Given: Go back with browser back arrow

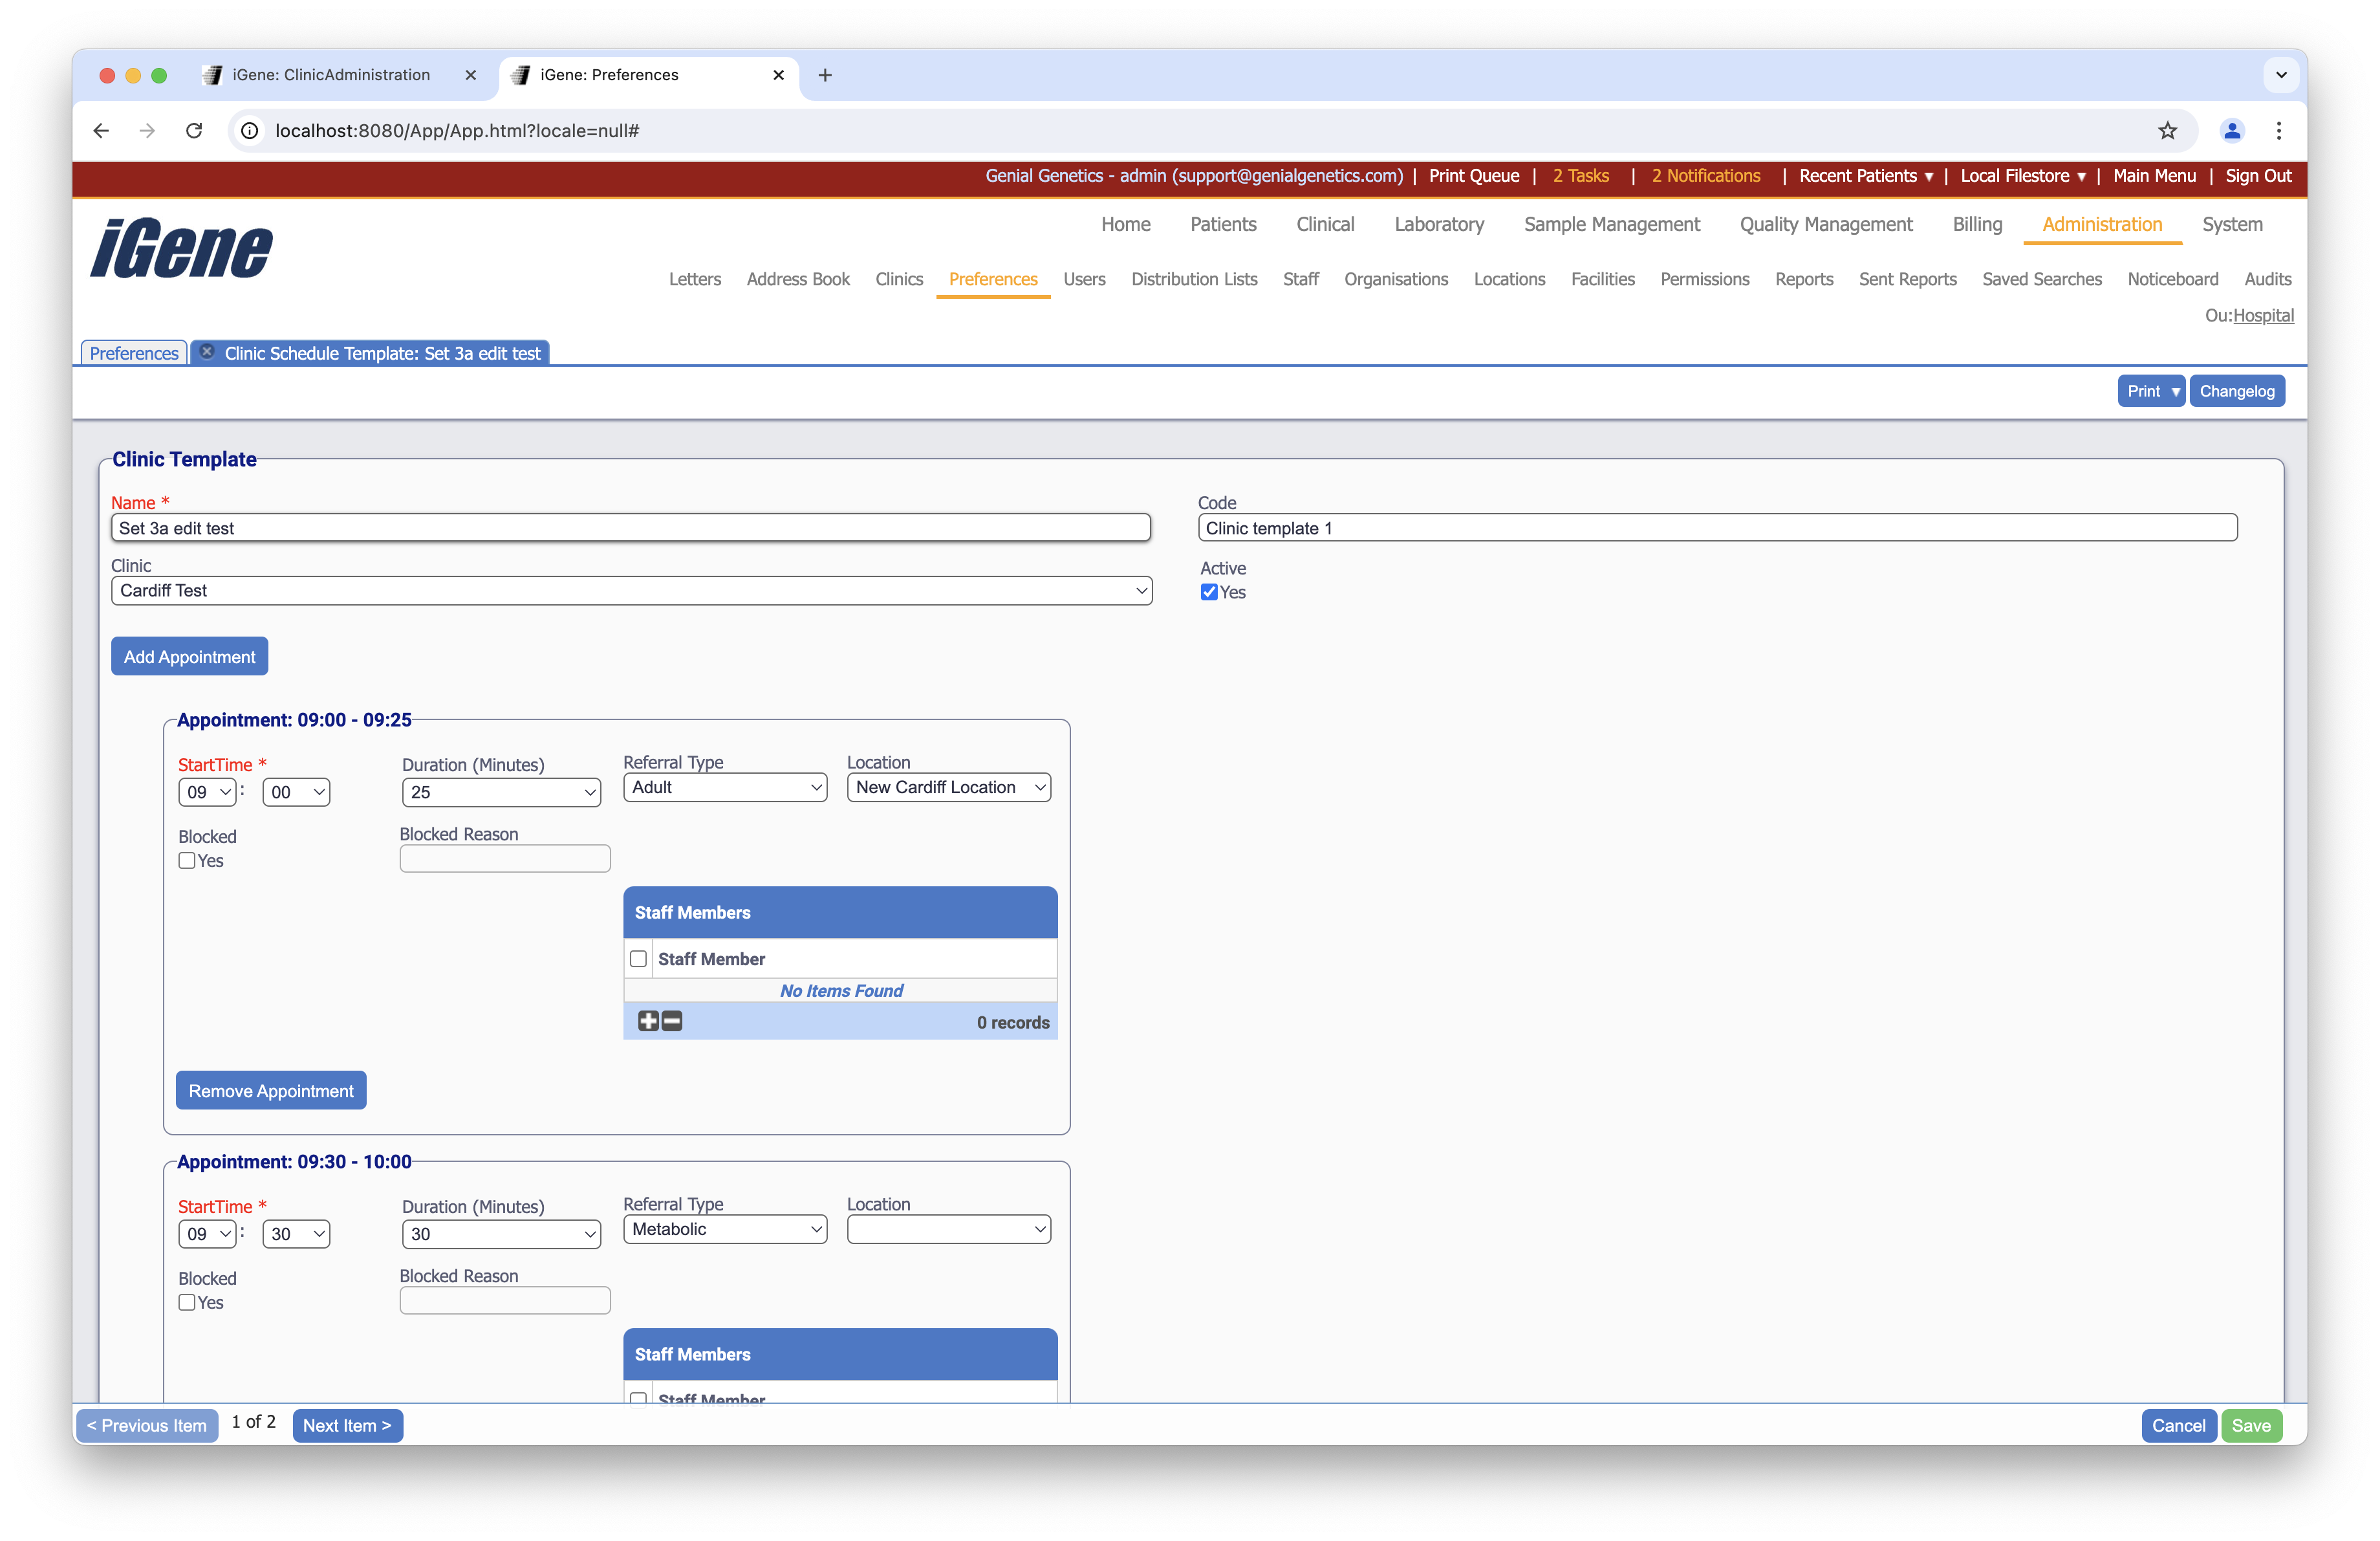Looking at the screenshot, I should (101, 130).
